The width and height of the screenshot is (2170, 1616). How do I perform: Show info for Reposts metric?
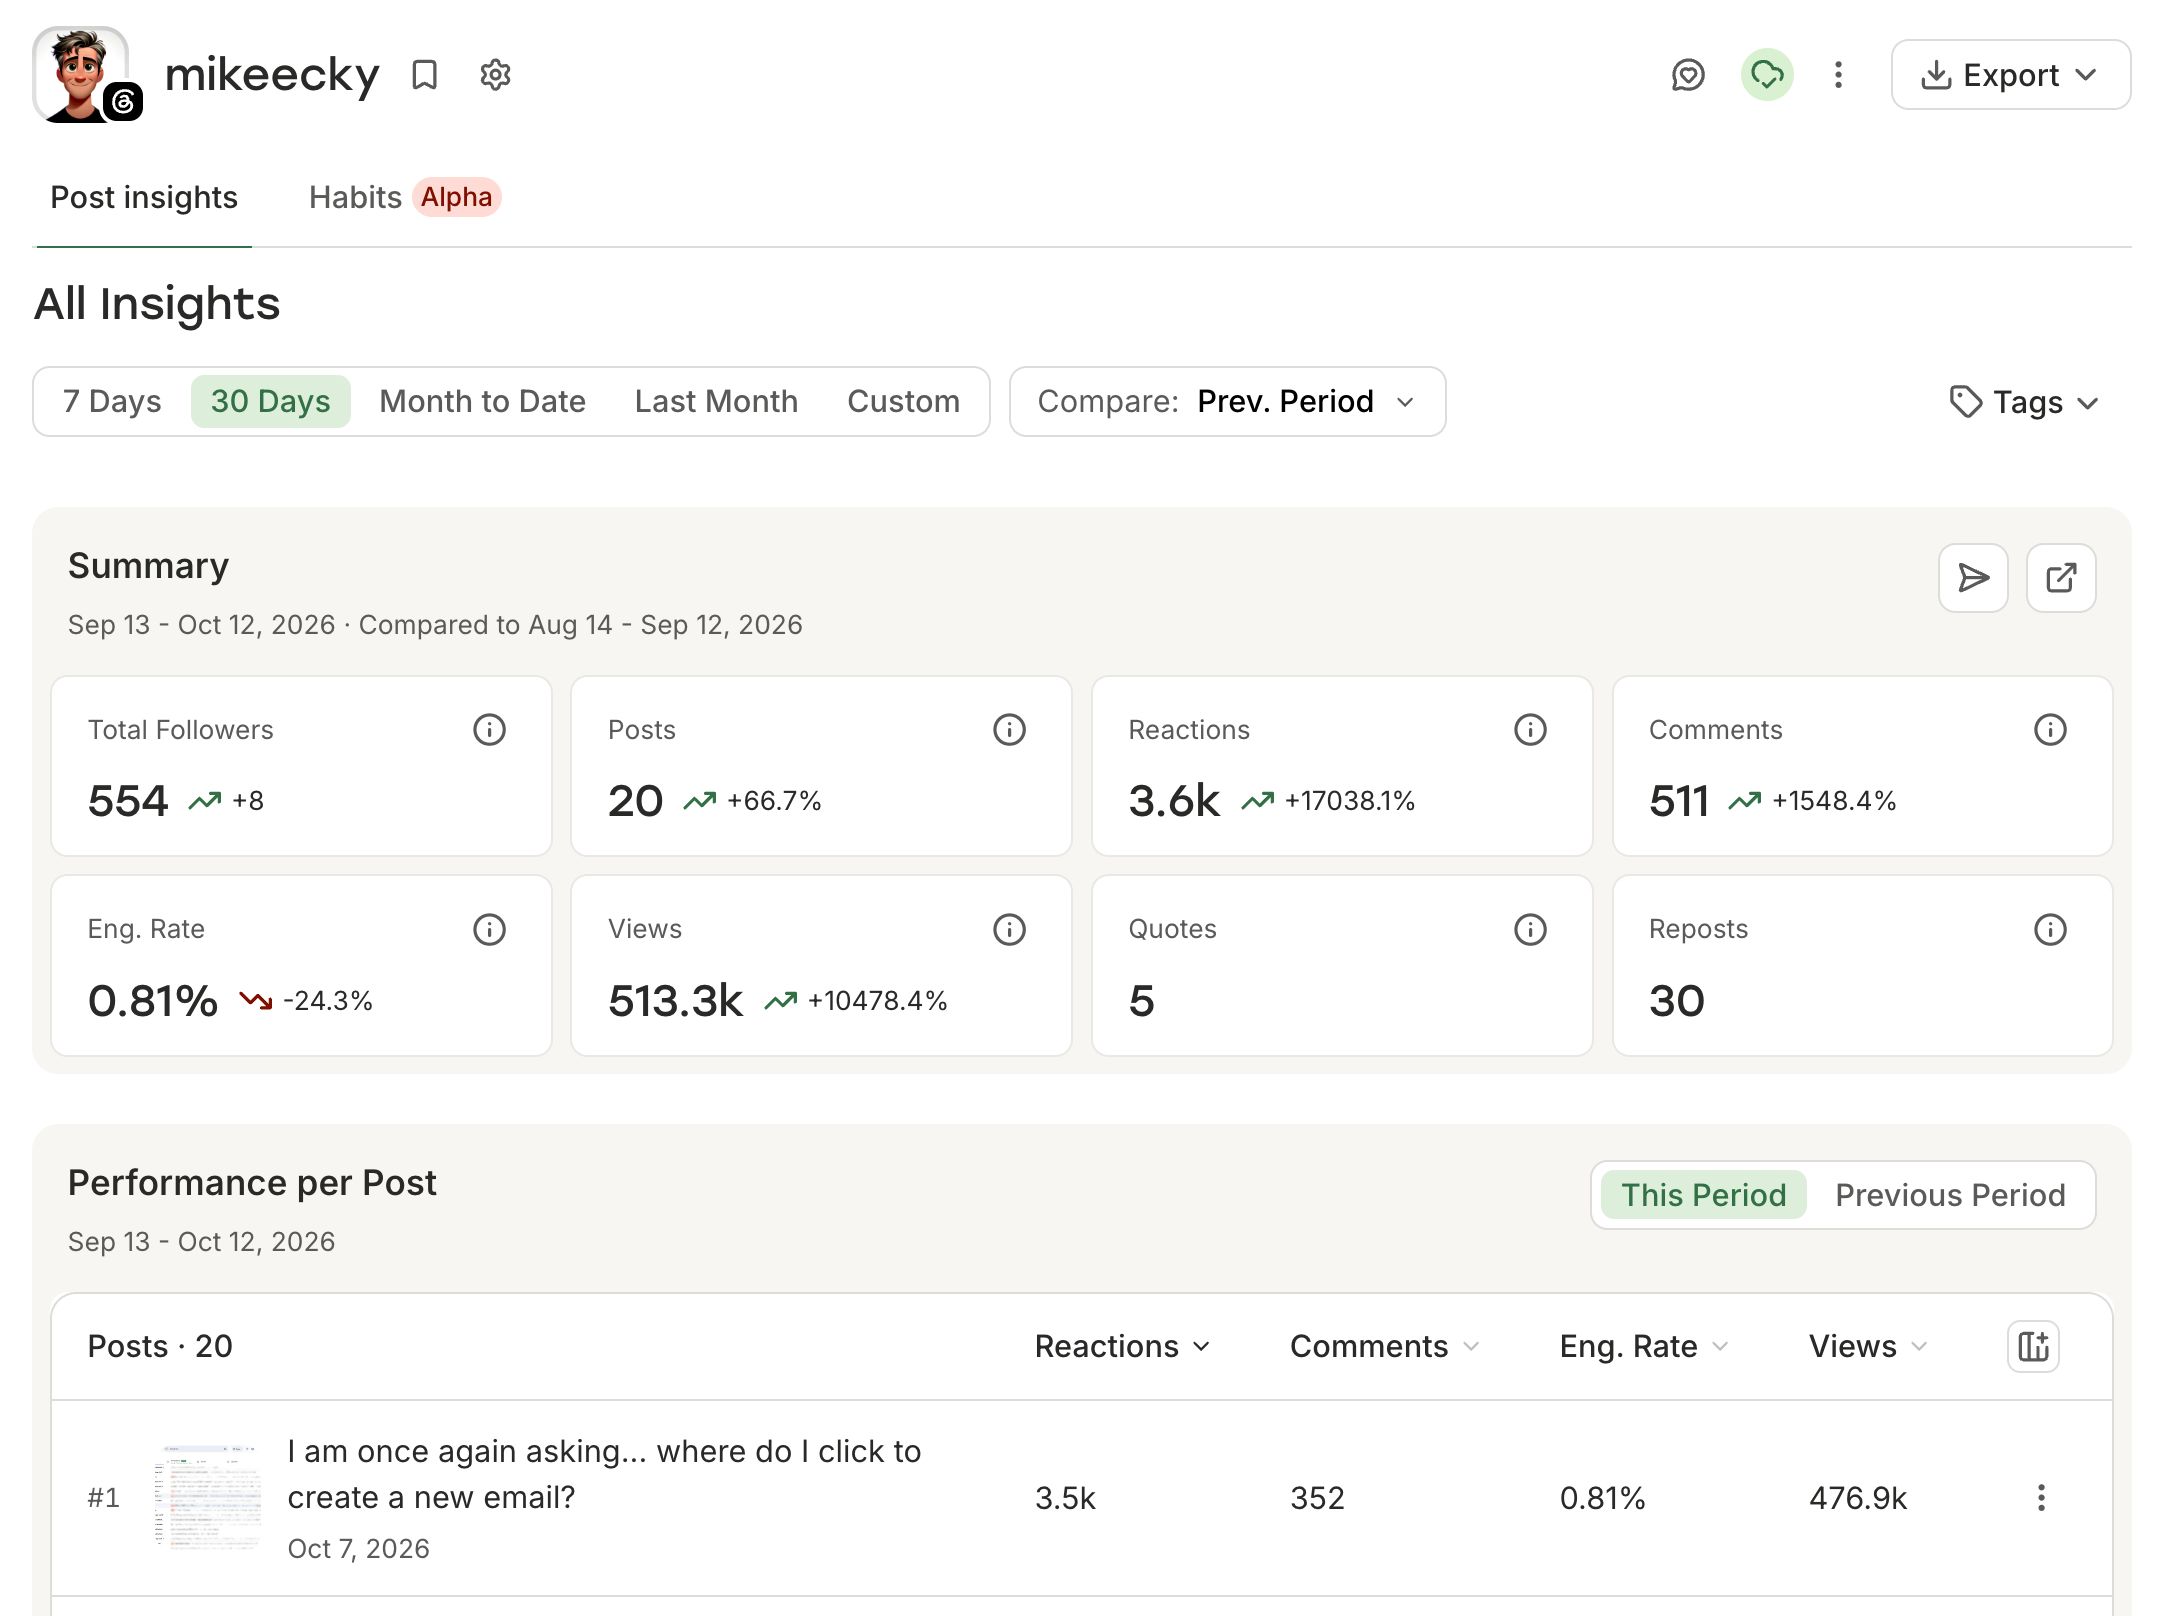tap(2050, 930)
